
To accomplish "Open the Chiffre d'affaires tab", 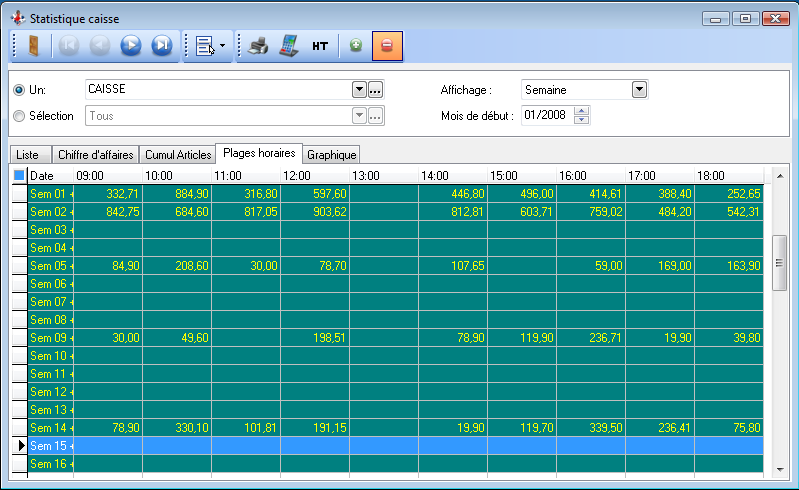I will point(92,155).
